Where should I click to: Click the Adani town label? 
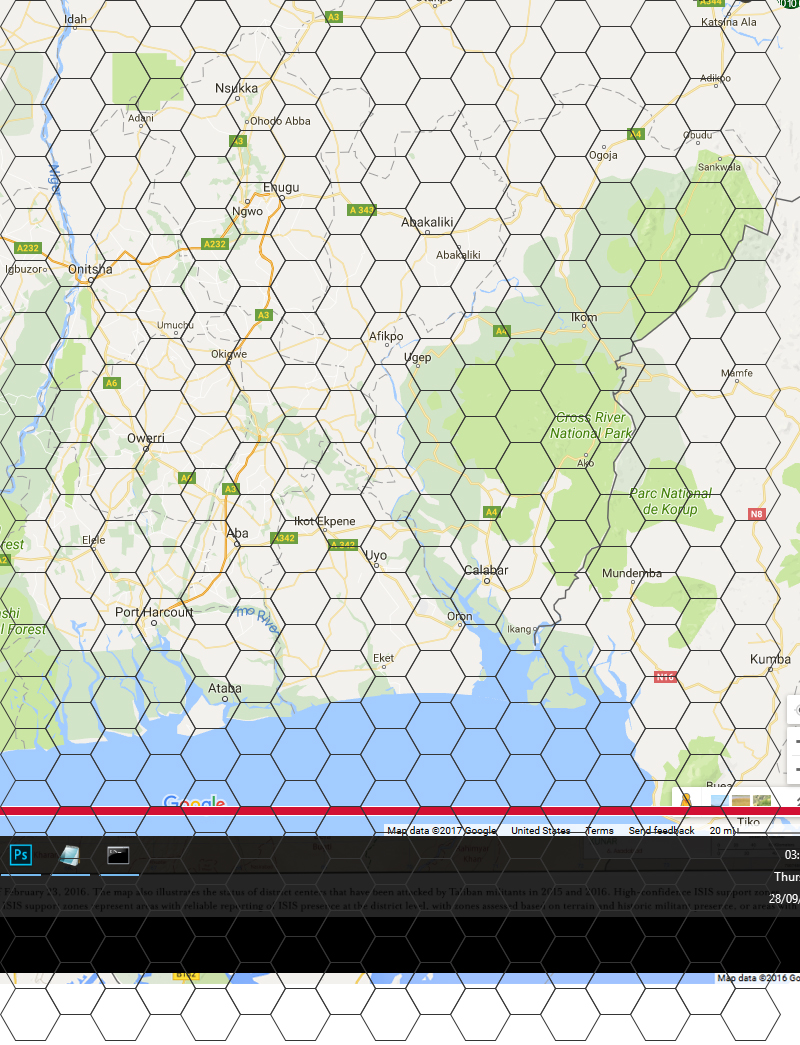(x=141, y=118)
